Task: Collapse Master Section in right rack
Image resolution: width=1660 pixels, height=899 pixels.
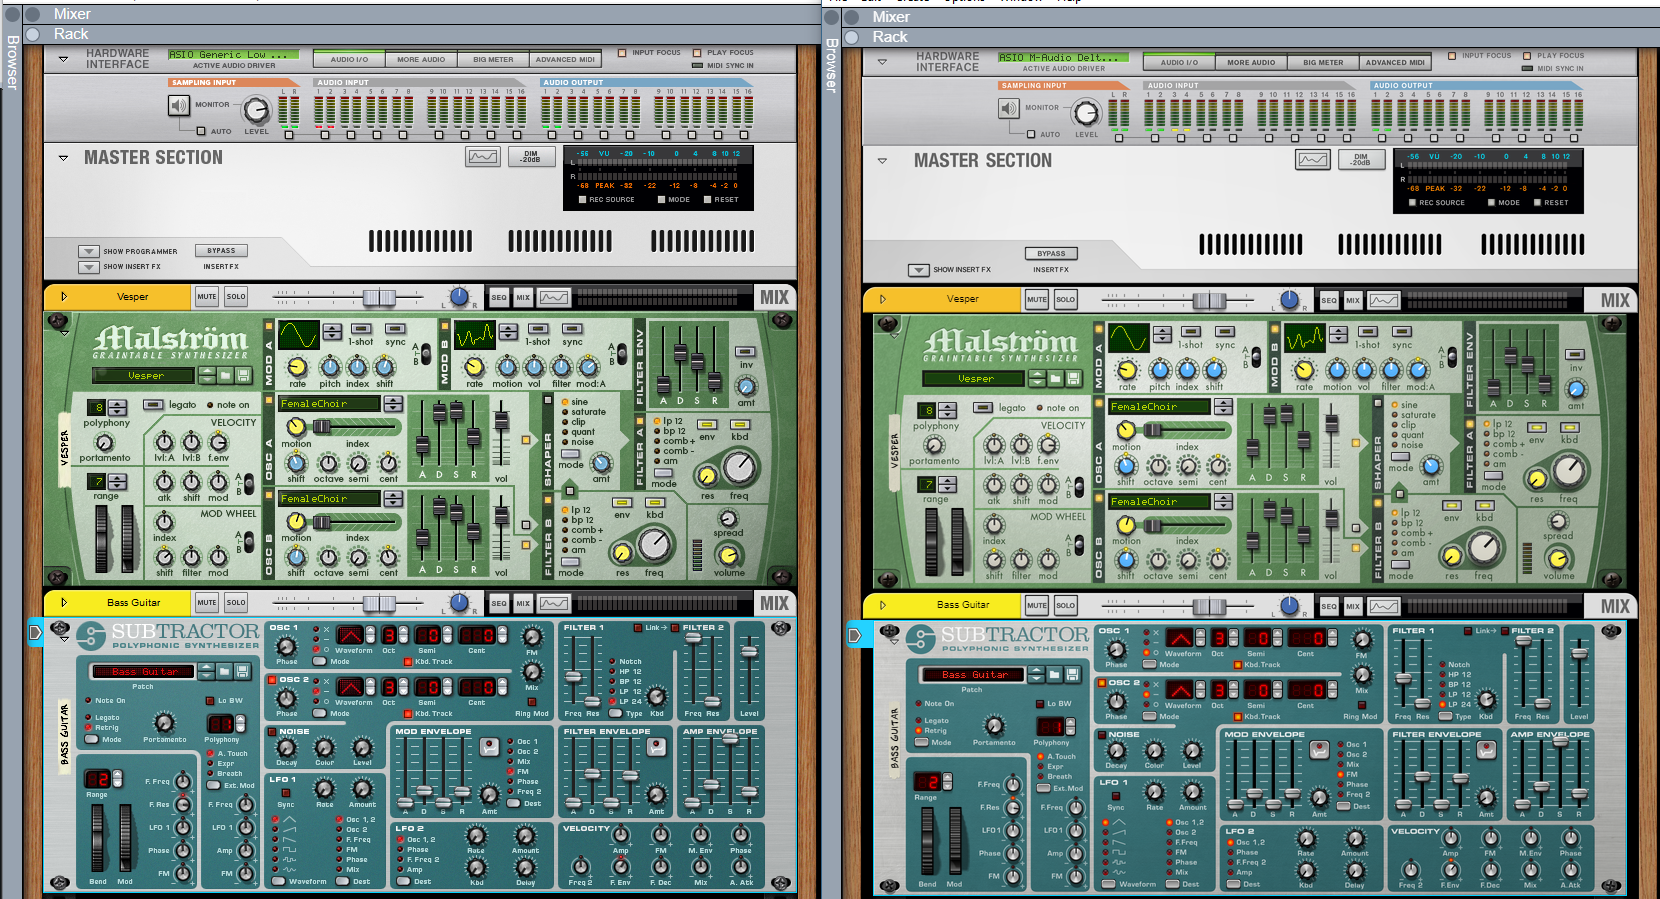Action: pos(882,161)
